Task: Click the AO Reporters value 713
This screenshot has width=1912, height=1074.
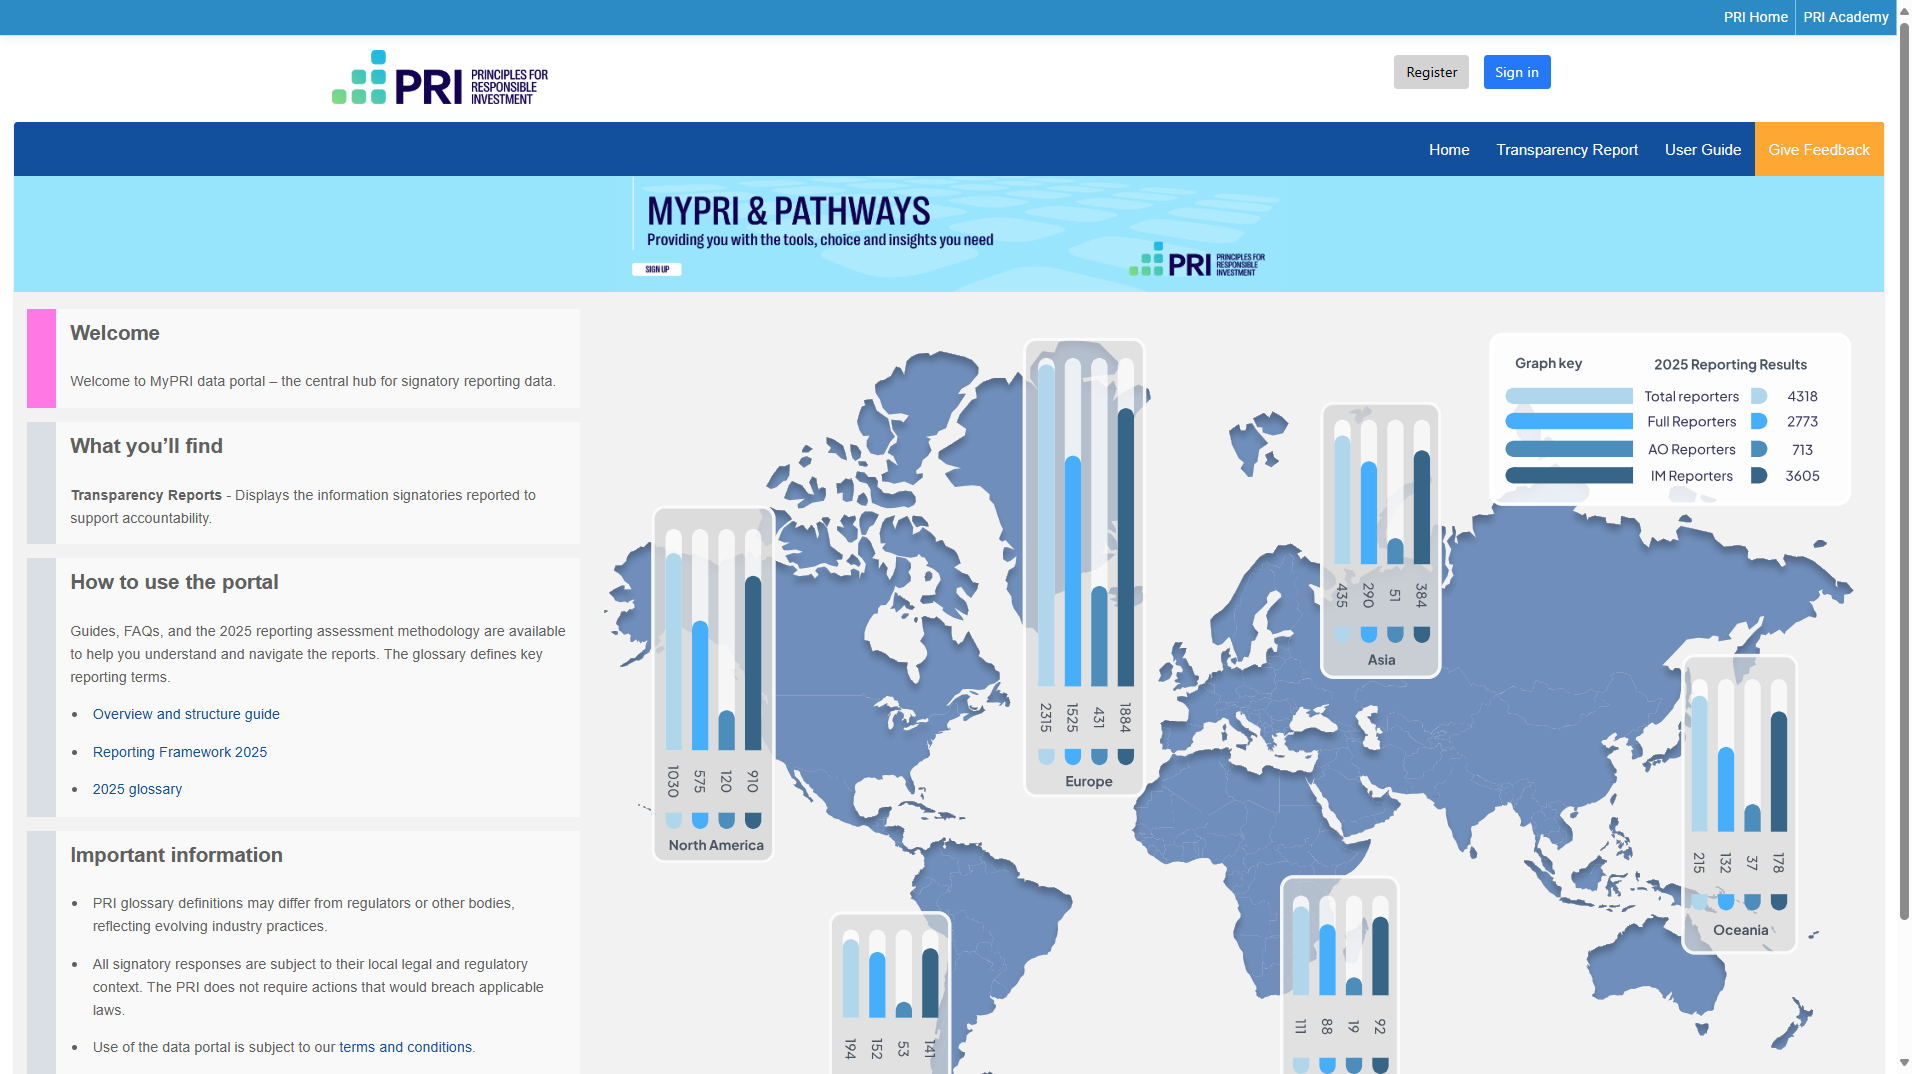Action: pos(1803,450)
